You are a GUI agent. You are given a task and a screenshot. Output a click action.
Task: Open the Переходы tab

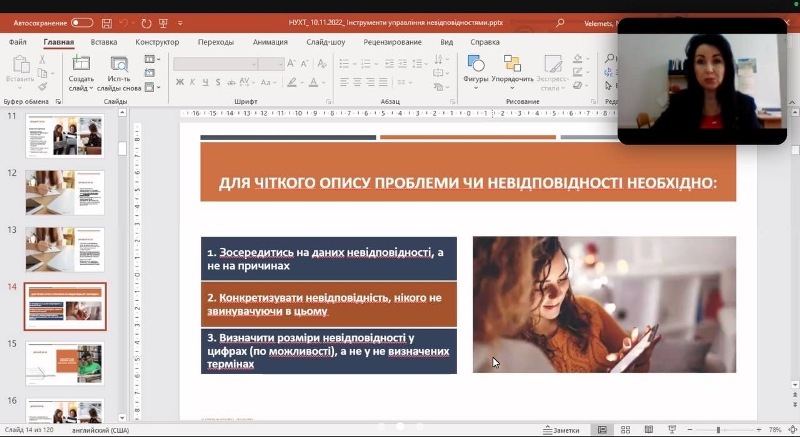[x=216, y=42]
